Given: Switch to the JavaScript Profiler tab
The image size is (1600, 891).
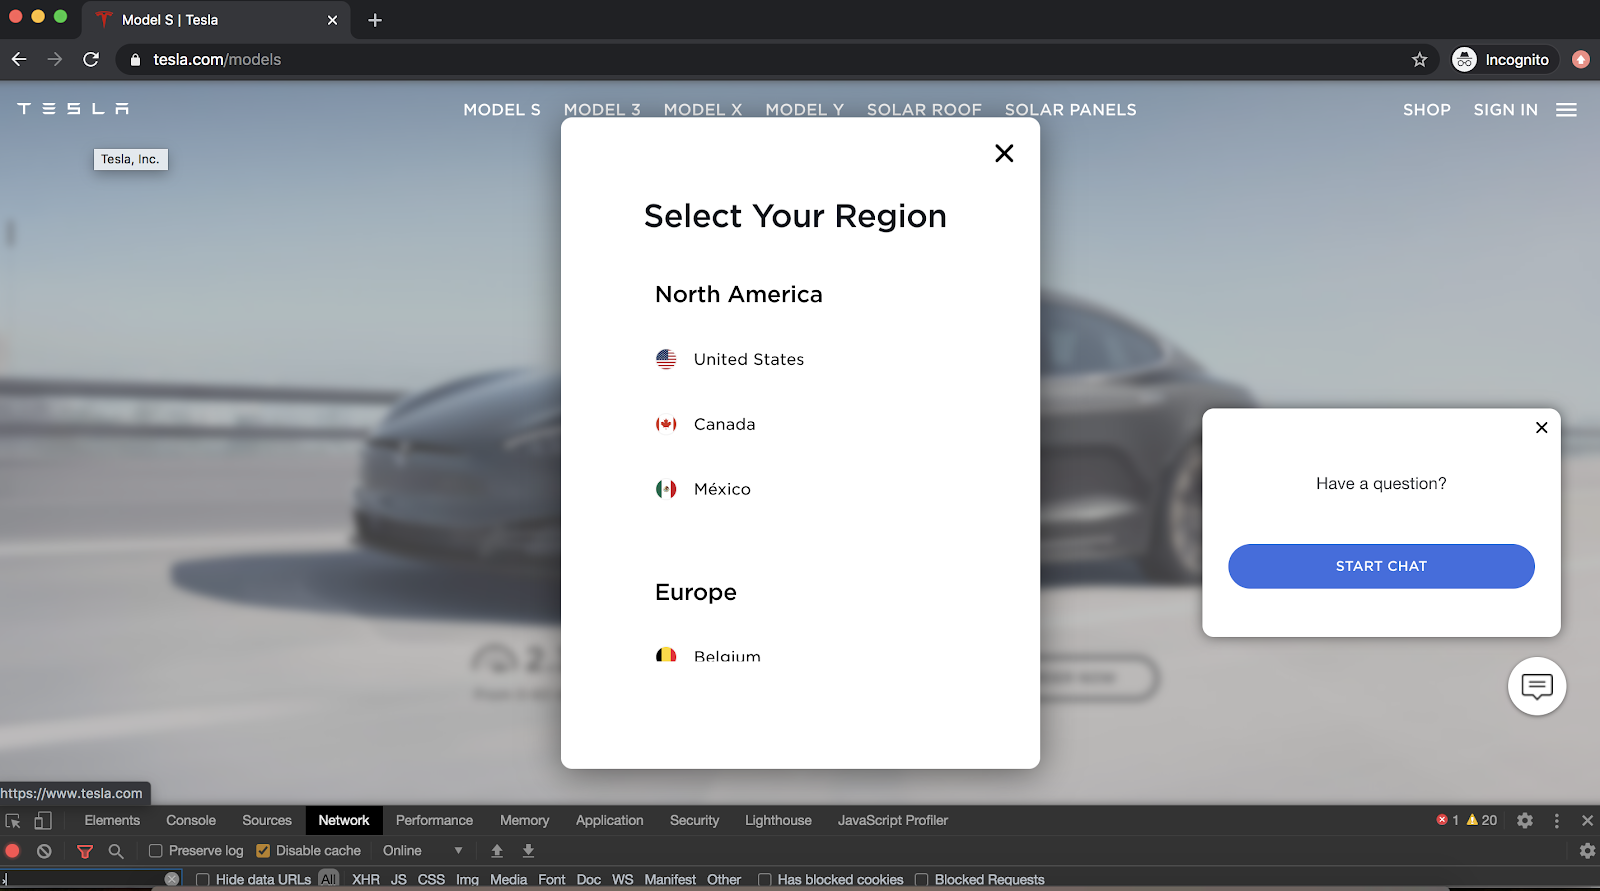Looking at the screenshot, I should coord(893,821).
